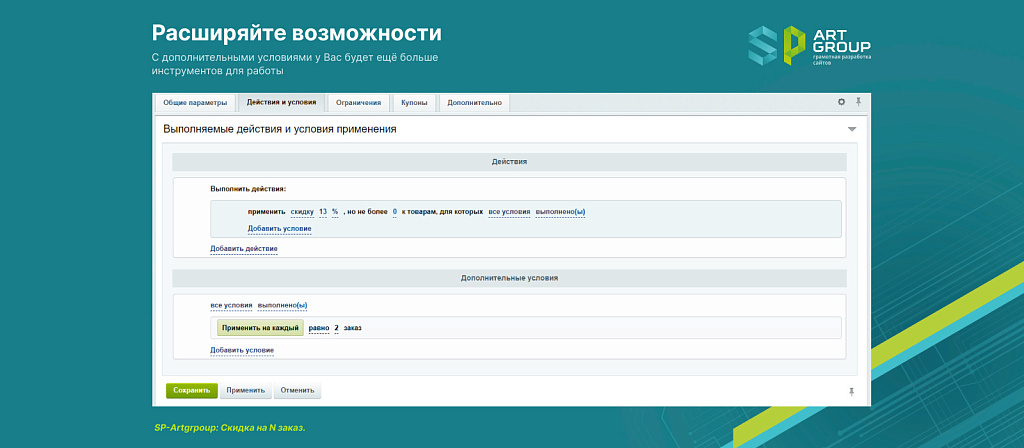1024x448 pixels.
Task: Open the 'равно' comparison dropdown
Action: pyautogui.click(x=318, y=328)
